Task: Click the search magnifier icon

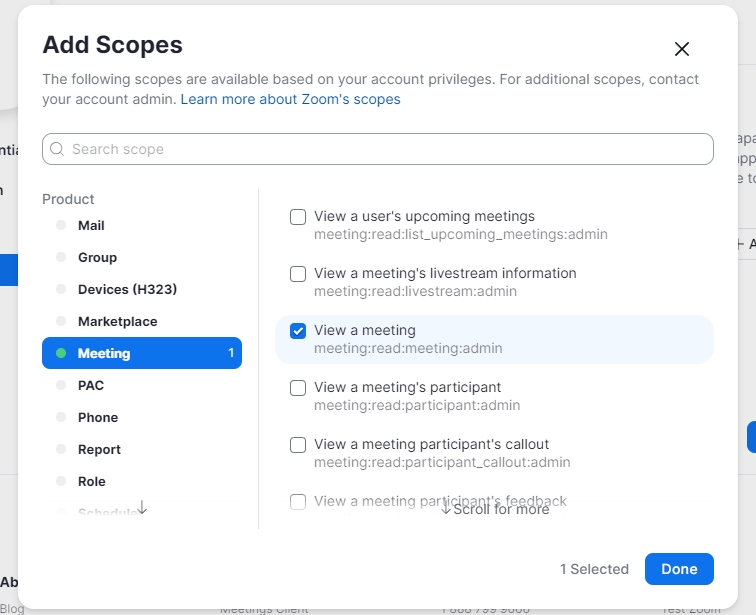Action: [x=57, y=149]
